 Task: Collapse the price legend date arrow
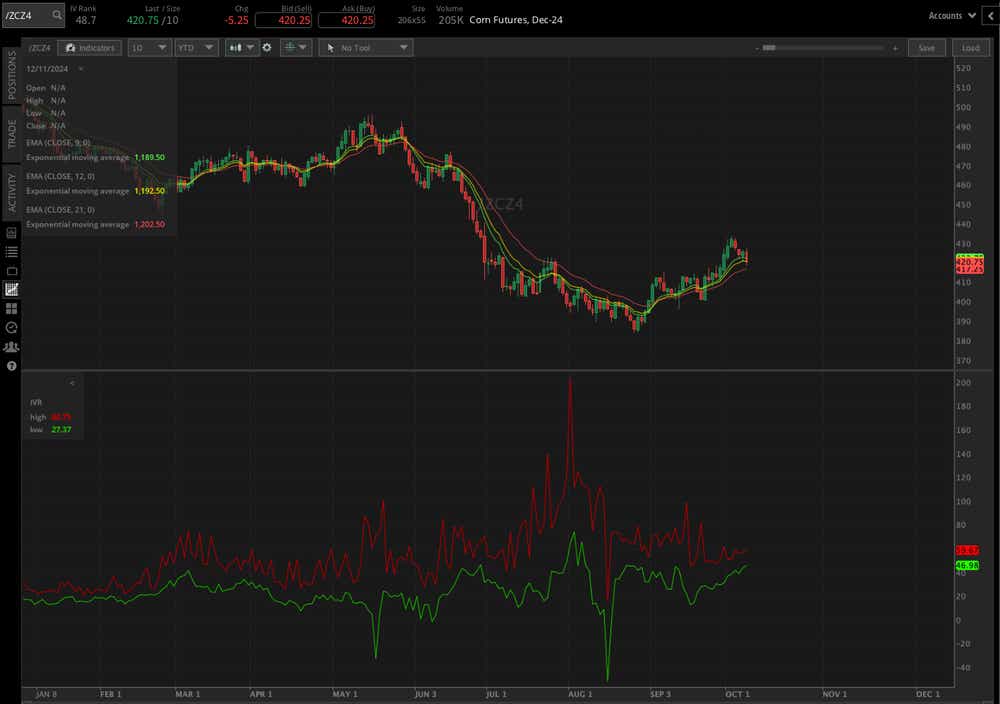pos(80,69)
